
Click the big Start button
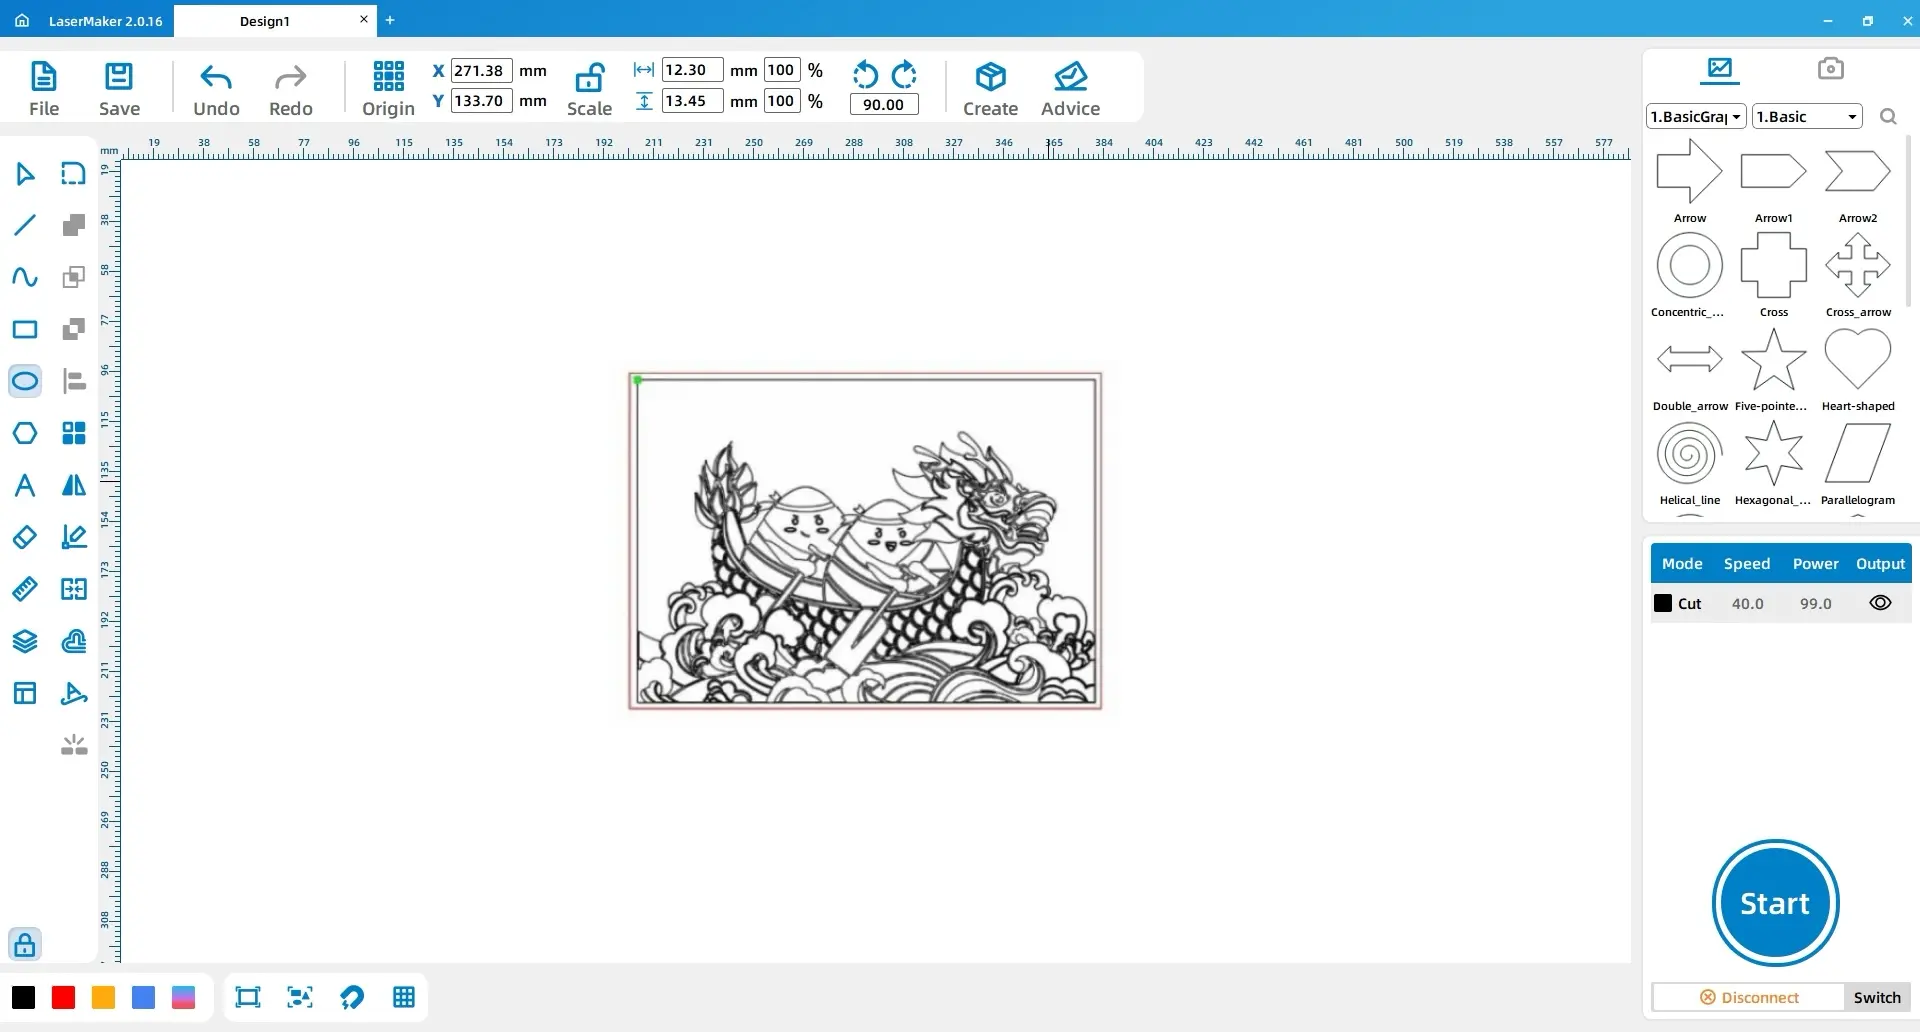pyautogui.click(x=1775, y=903)
